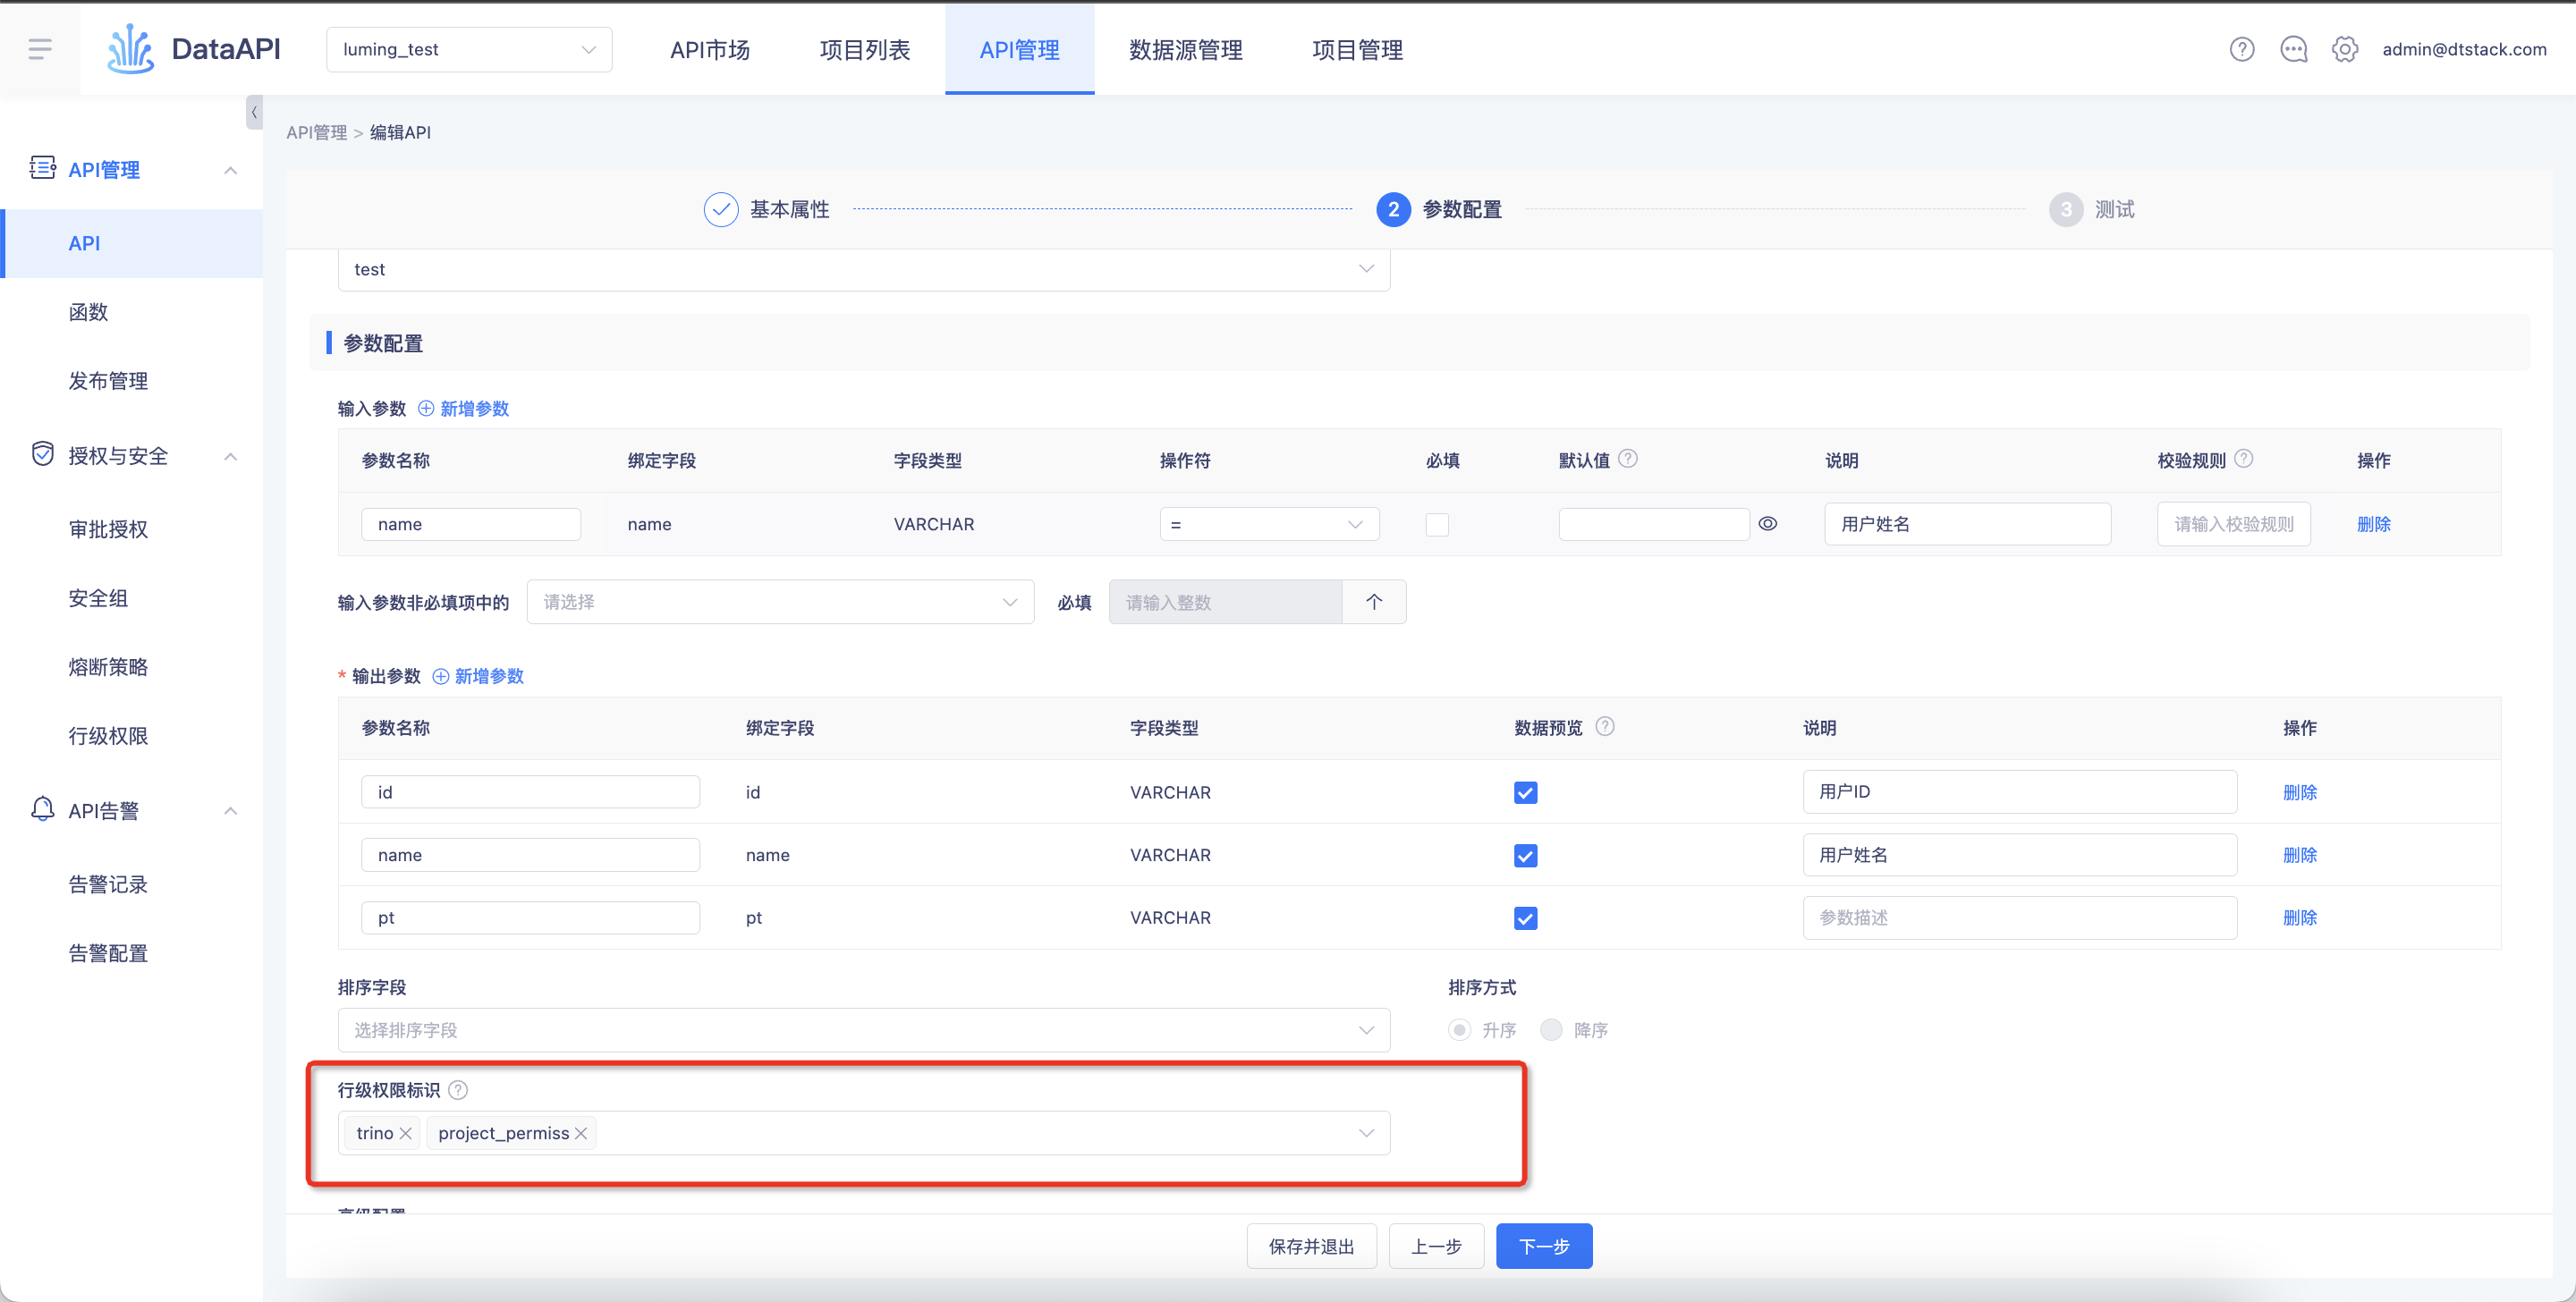
Task: Uncheck data preview for pt row
Action: pyautogui.click(x=1524, y=917)
